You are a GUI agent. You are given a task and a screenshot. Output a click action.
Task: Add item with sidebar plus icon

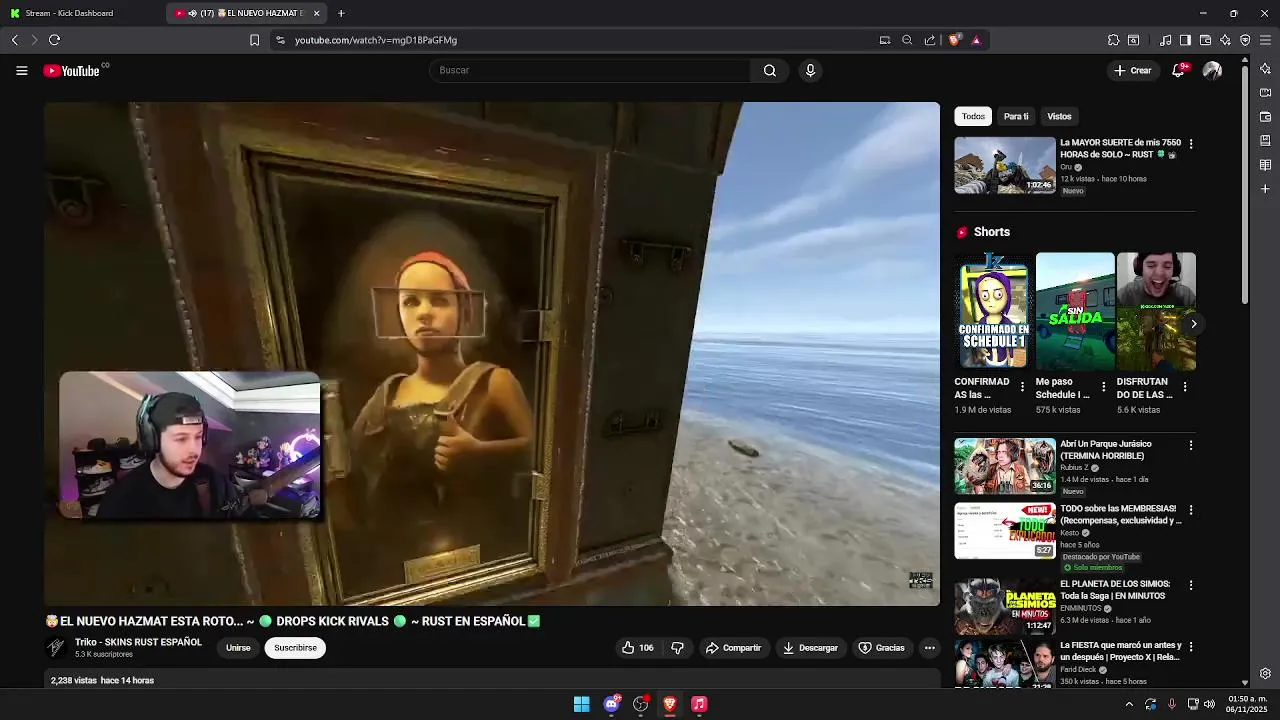tap(1265, 188)
